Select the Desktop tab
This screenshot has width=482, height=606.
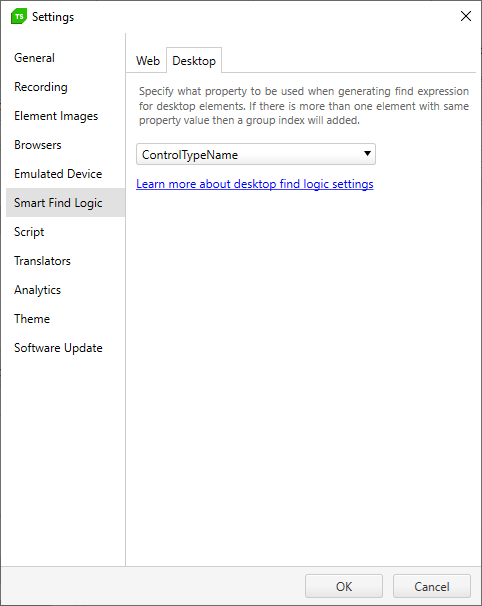click(x=194, y=61)
